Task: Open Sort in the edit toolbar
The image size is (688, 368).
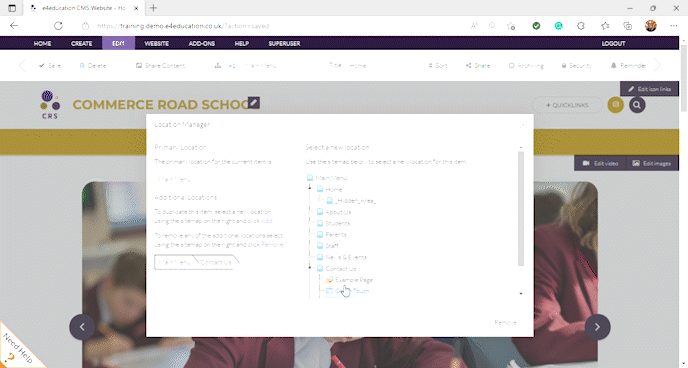Action: pos(438,65)
